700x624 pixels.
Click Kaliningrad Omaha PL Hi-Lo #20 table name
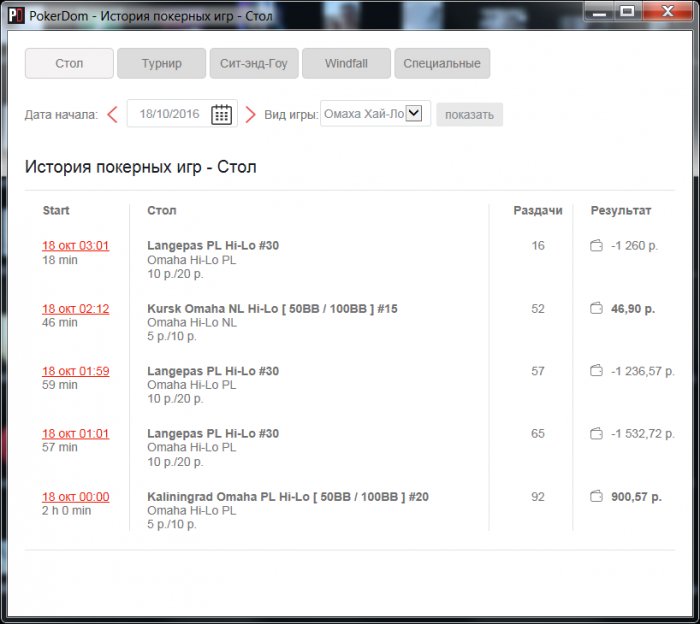coord(288,497)
